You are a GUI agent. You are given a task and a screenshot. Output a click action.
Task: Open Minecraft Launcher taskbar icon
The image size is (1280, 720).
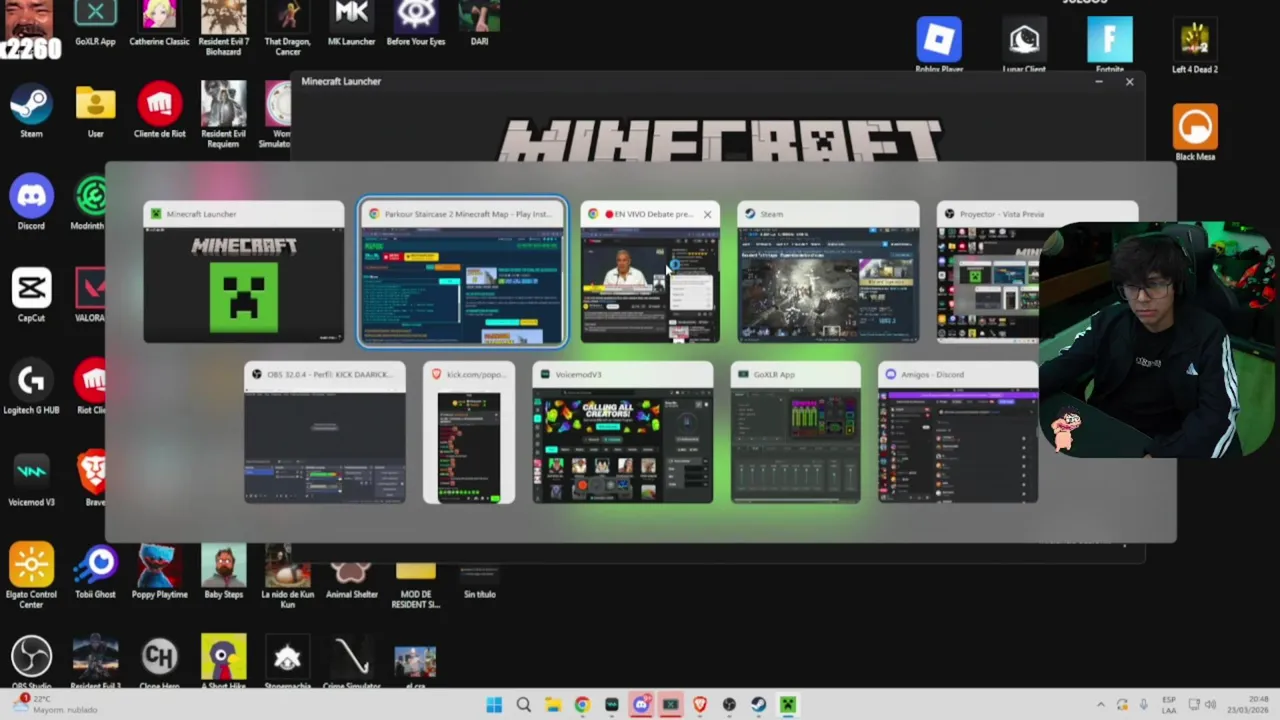[x=788, y=705]
